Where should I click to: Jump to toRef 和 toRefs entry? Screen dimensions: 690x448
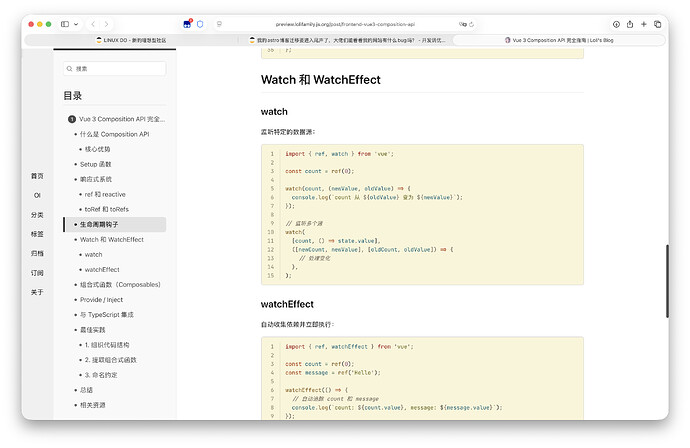point(106,209)
